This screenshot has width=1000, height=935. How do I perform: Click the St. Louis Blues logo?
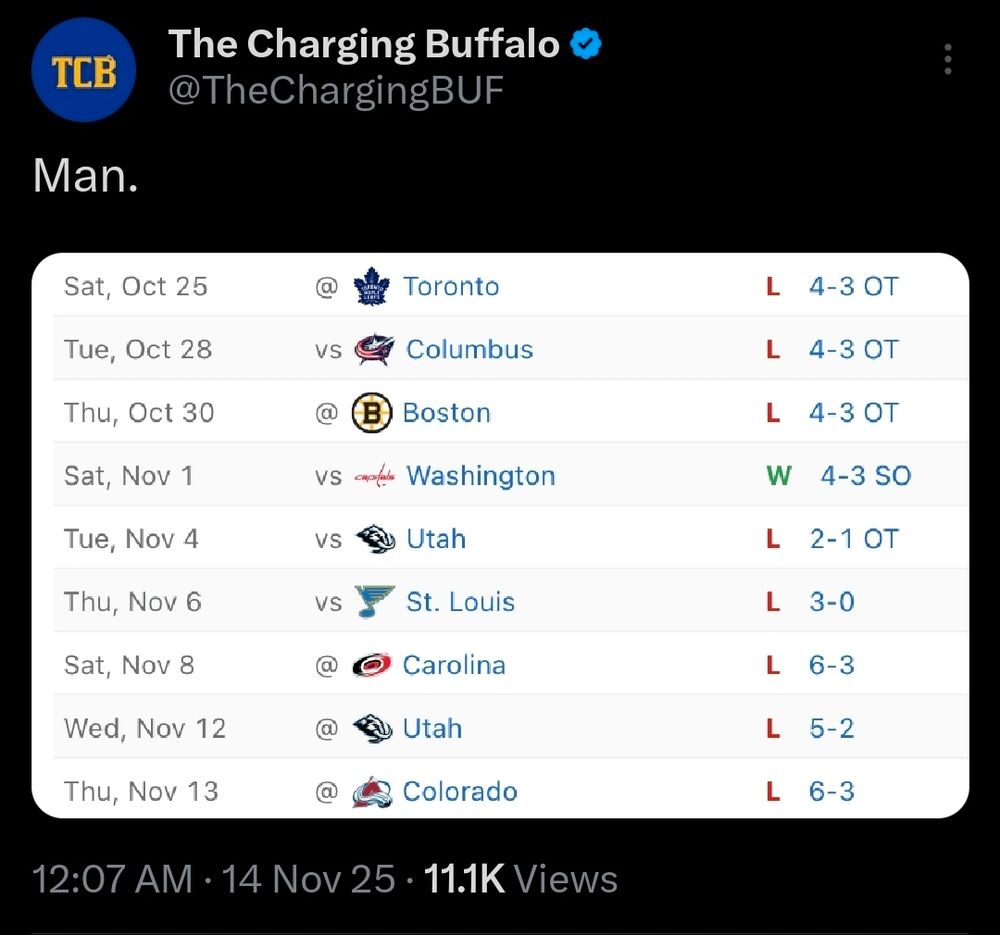click(375, 602)
